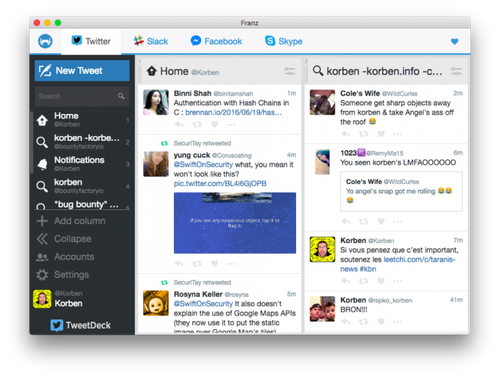Open the Home column options sliders icon
500x377 pixels.
tap(289, 71)
